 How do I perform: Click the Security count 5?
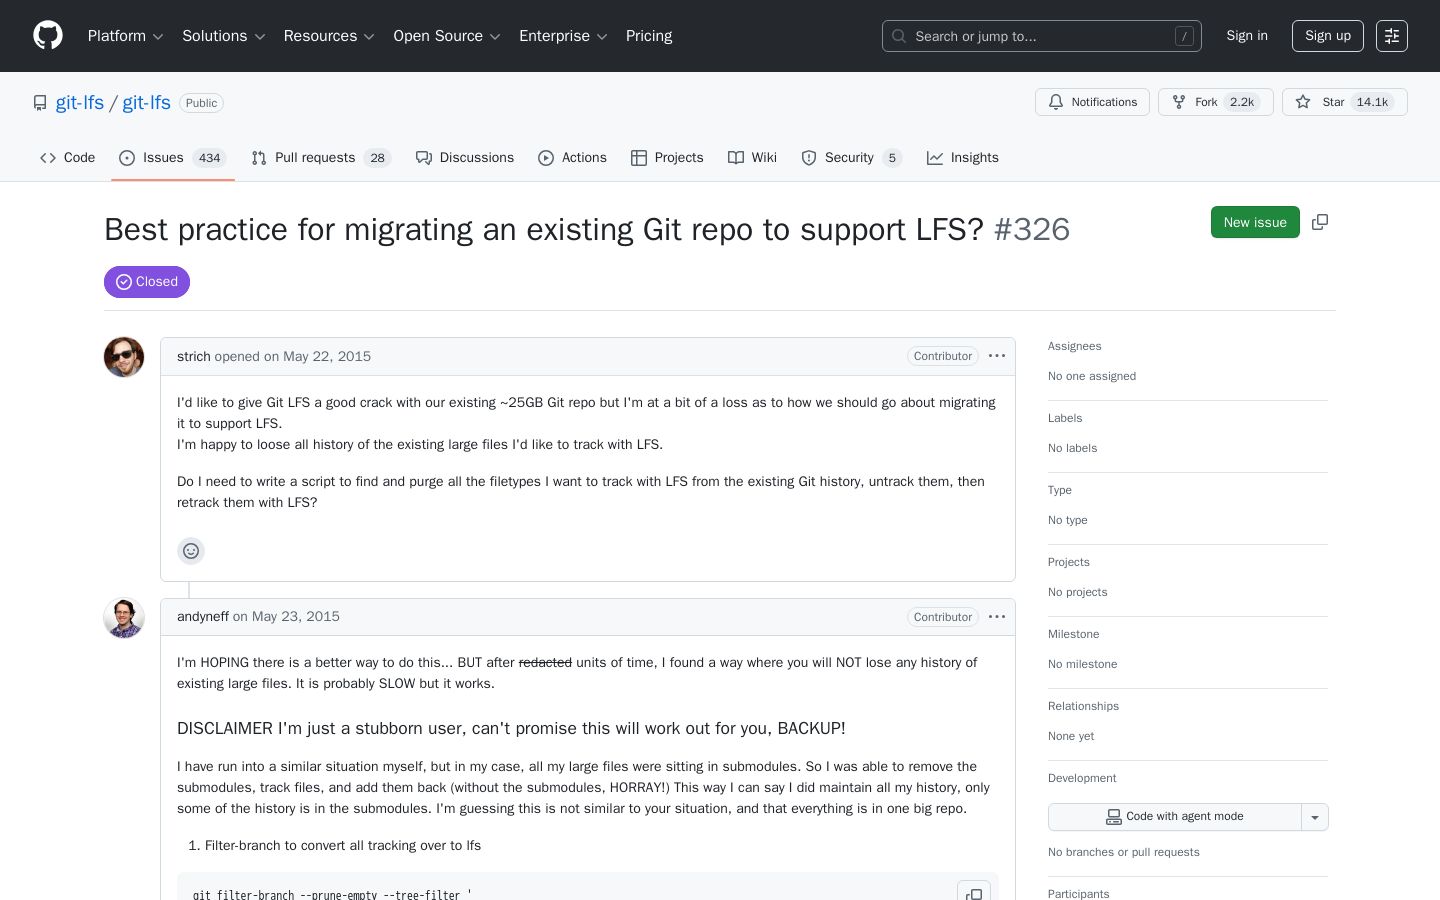[x=892, y=158]
